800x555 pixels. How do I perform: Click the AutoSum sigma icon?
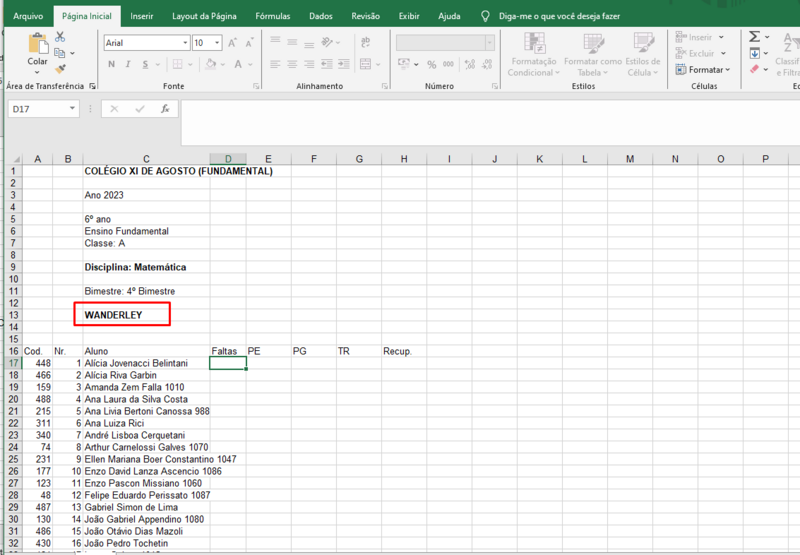[754, 37]
